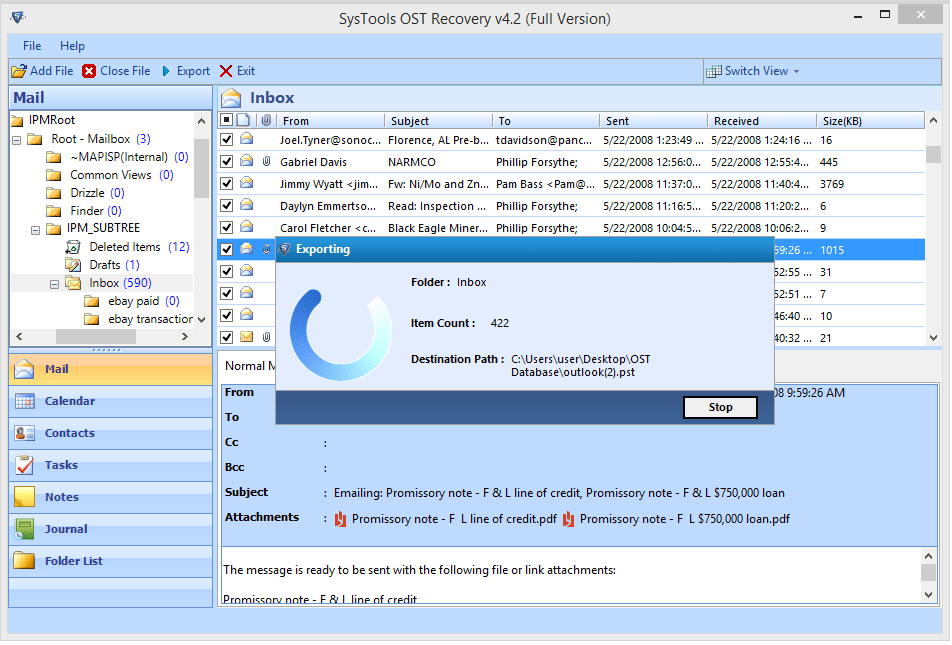952x645 pixels.
Task: Click the PDF icon for line of credit attachment
Action: [x=340, y=520]
